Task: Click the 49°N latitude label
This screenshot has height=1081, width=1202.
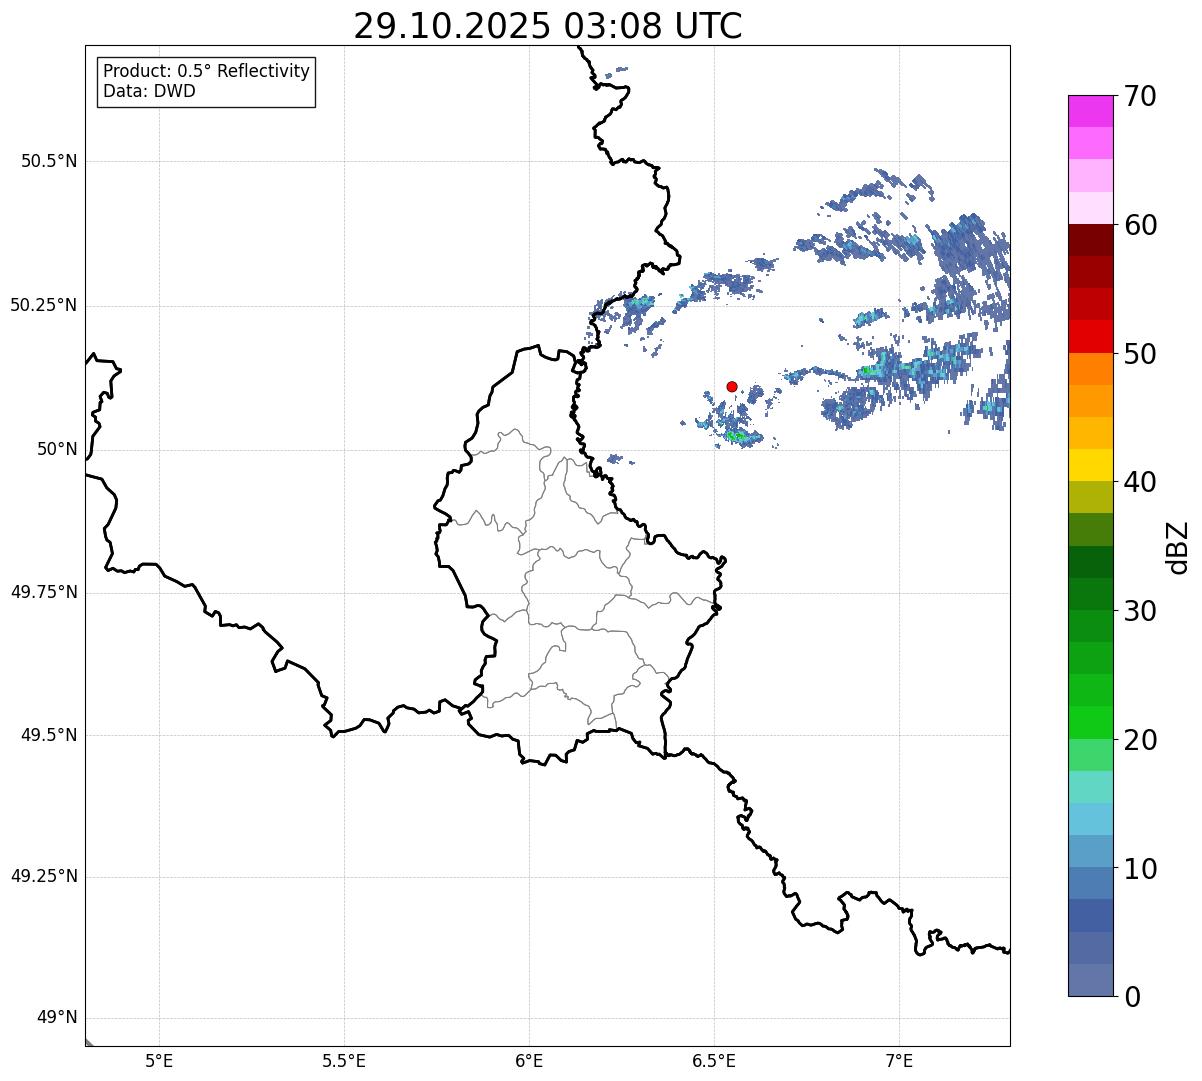Action: click(x=57, y=1019)
